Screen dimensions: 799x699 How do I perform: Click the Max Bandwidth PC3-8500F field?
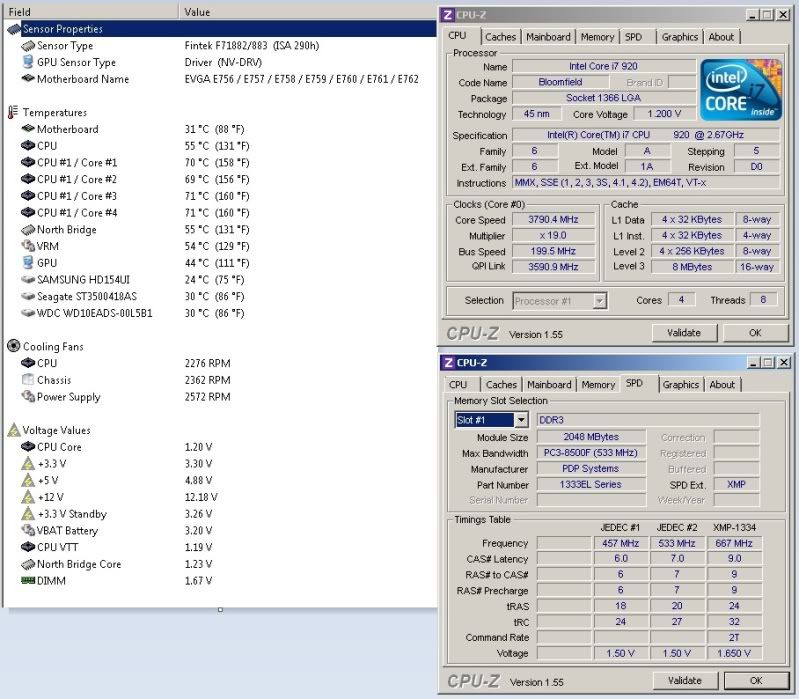(591, 453)
